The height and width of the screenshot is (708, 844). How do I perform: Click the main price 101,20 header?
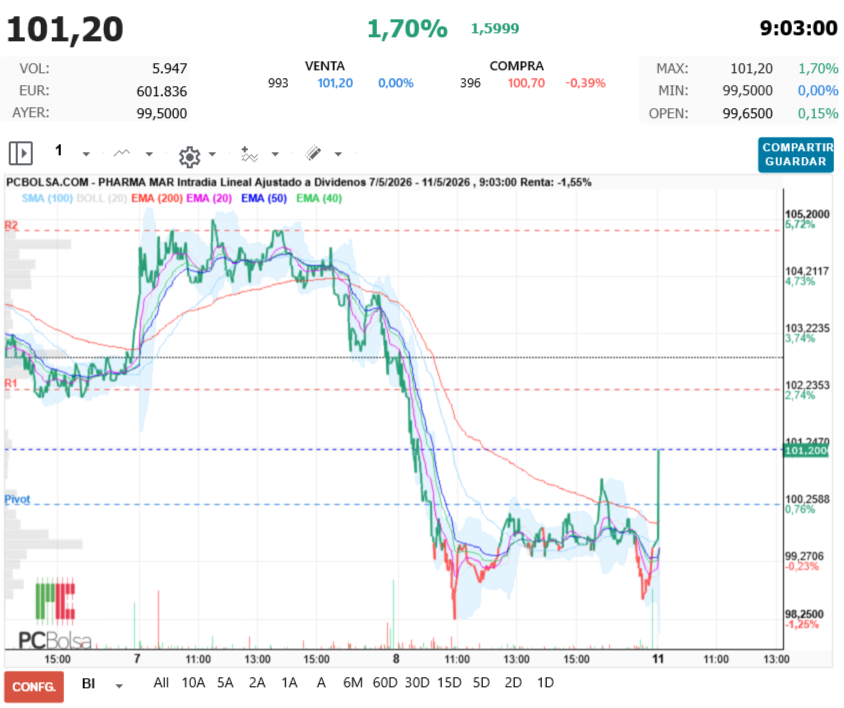[x=65, y=29]
